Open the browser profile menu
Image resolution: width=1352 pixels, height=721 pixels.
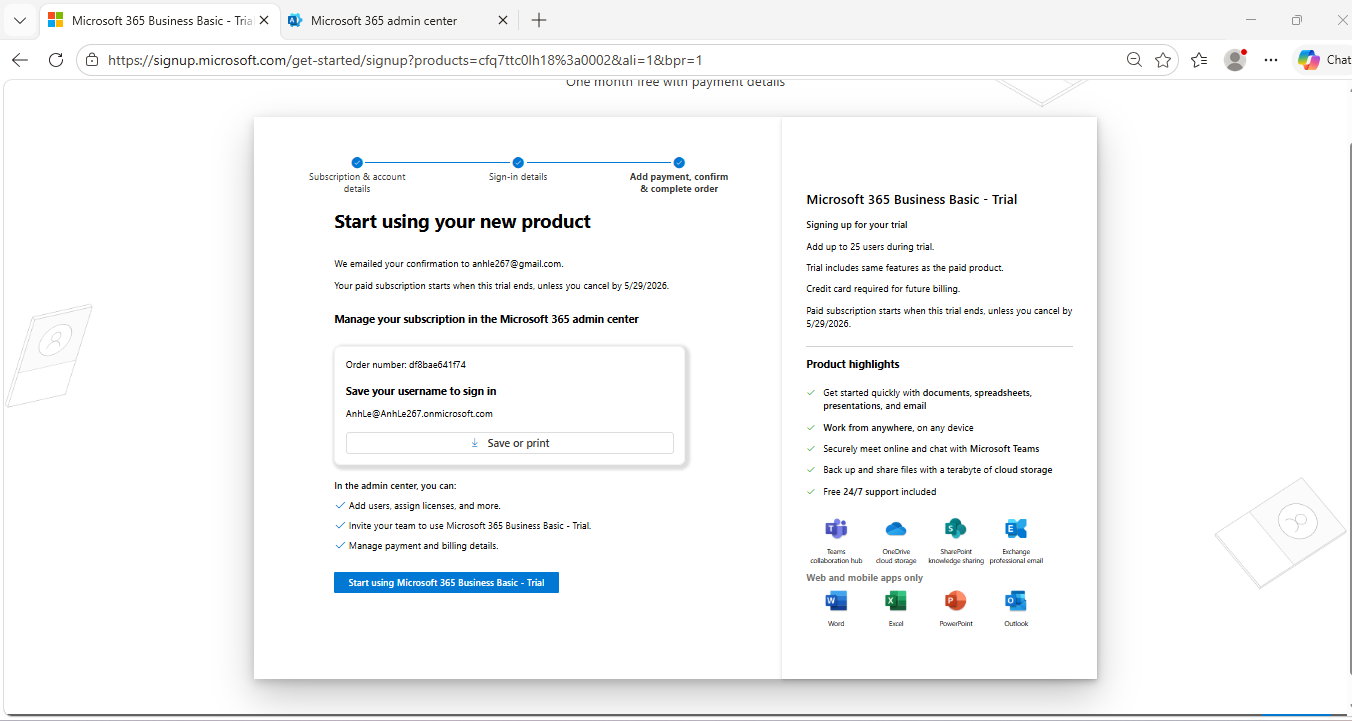click(1236, 60)
